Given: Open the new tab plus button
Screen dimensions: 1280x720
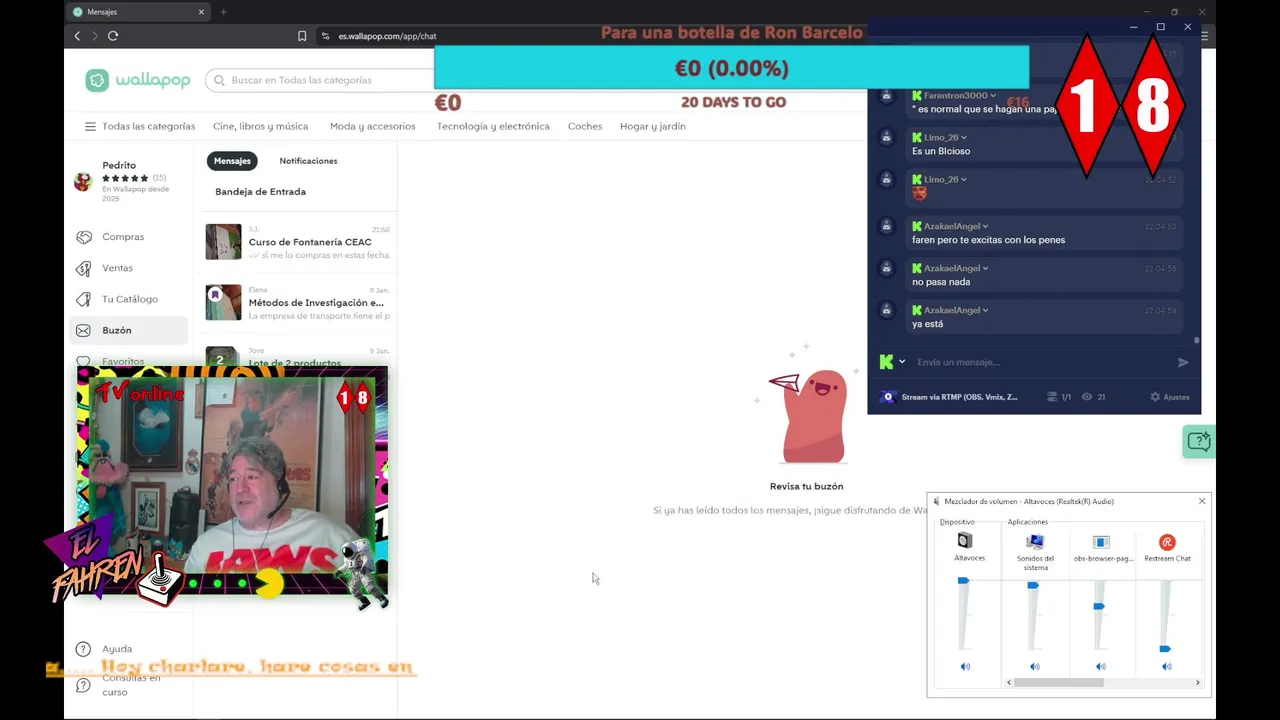Looking at the screenshot, I should point(223,12).
